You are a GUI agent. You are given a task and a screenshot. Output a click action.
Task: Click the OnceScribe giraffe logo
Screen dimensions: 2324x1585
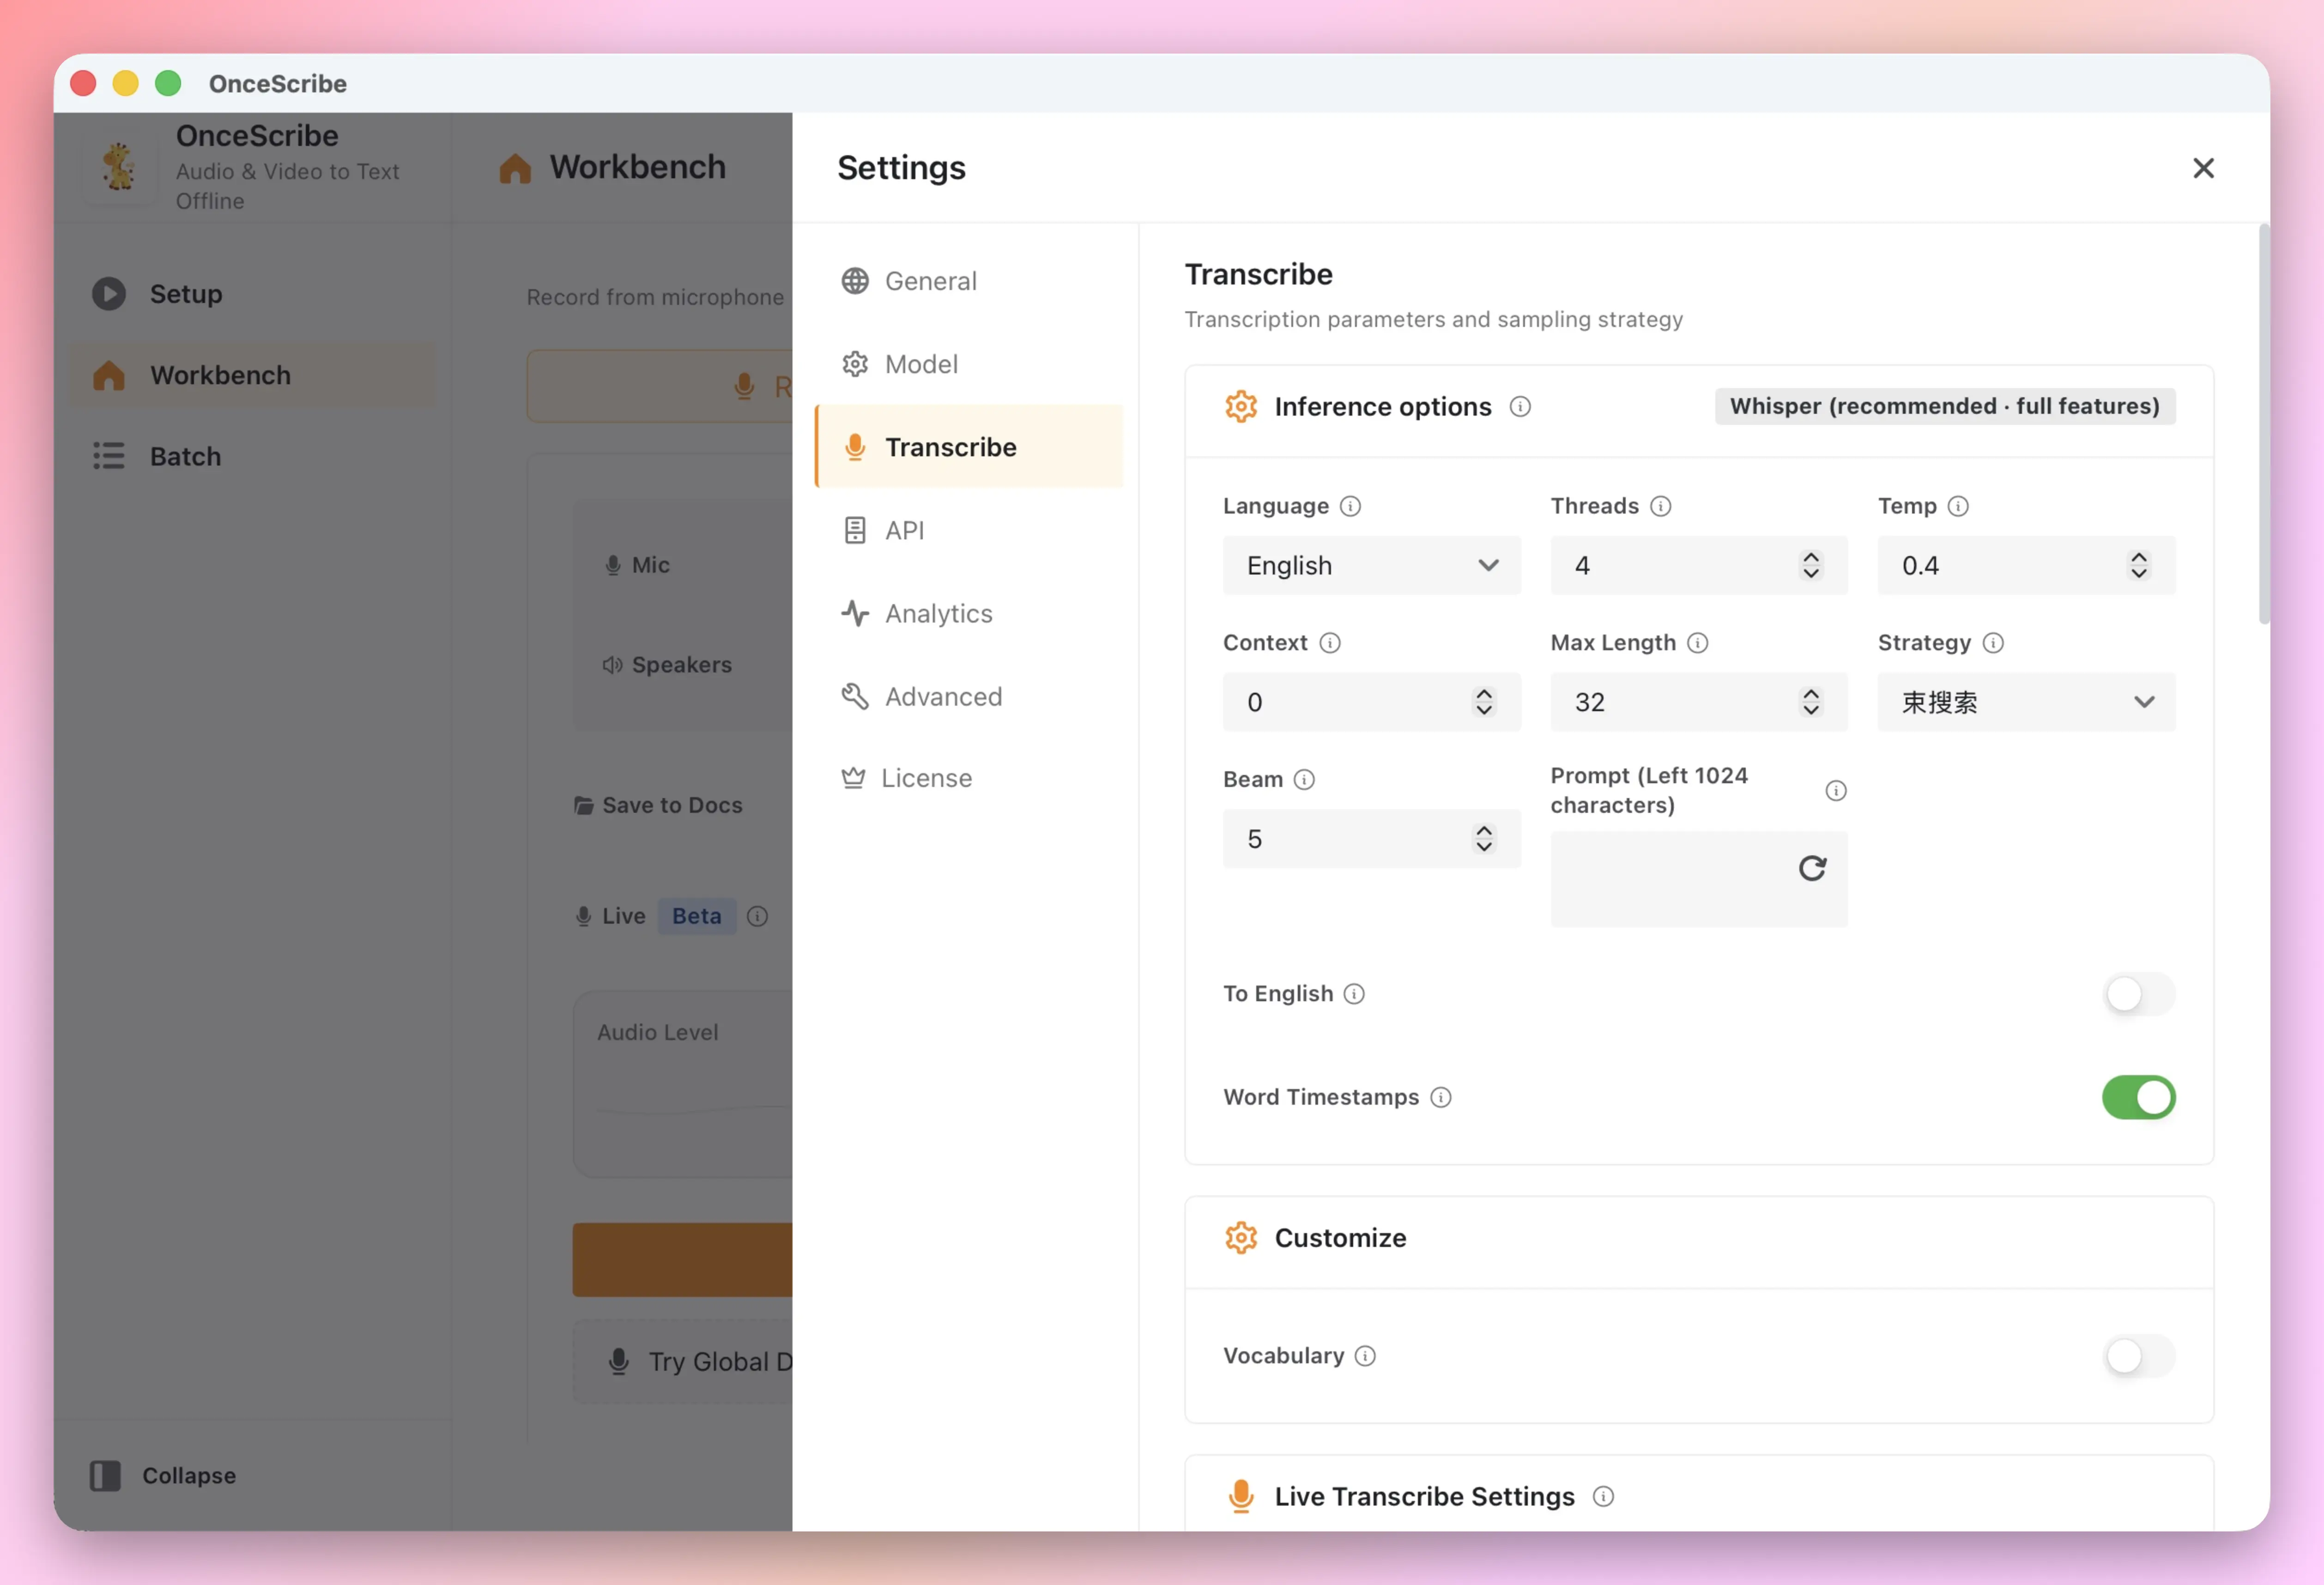click(x=119, y=167)
